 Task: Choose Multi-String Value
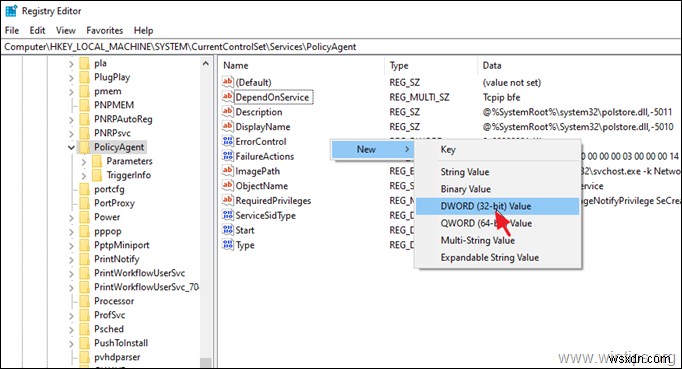click(498, 240)
